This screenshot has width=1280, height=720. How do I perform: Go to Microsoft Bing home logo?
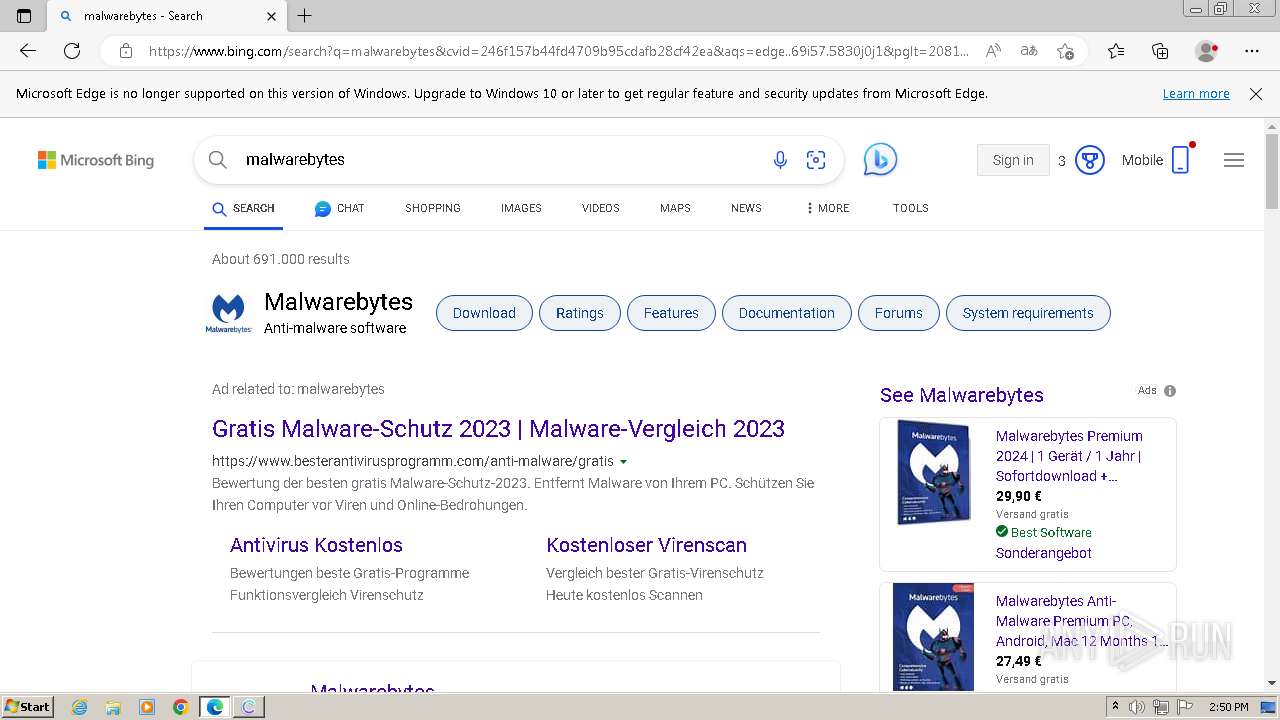tap(96, 160)
